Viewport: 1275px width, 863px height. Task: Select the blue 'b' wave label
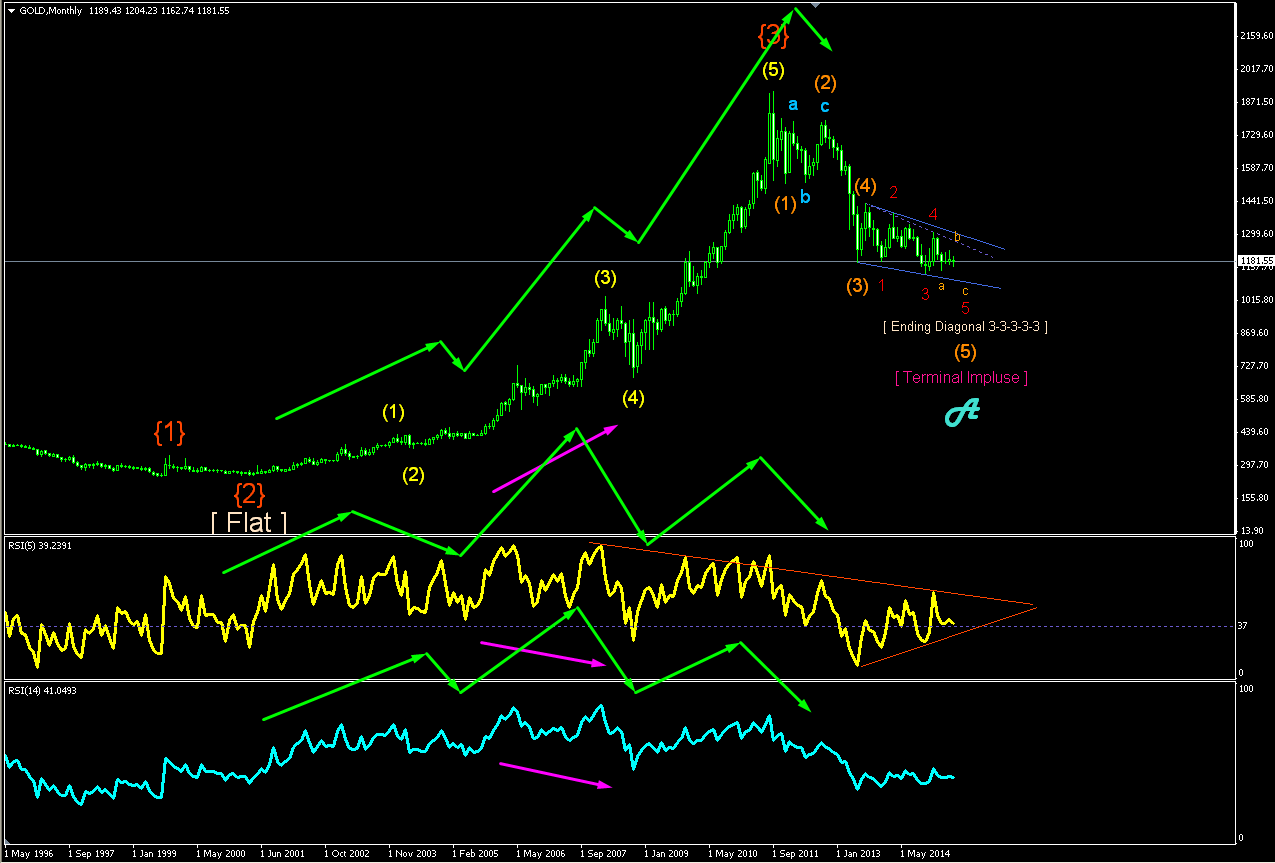pos(805,197)
